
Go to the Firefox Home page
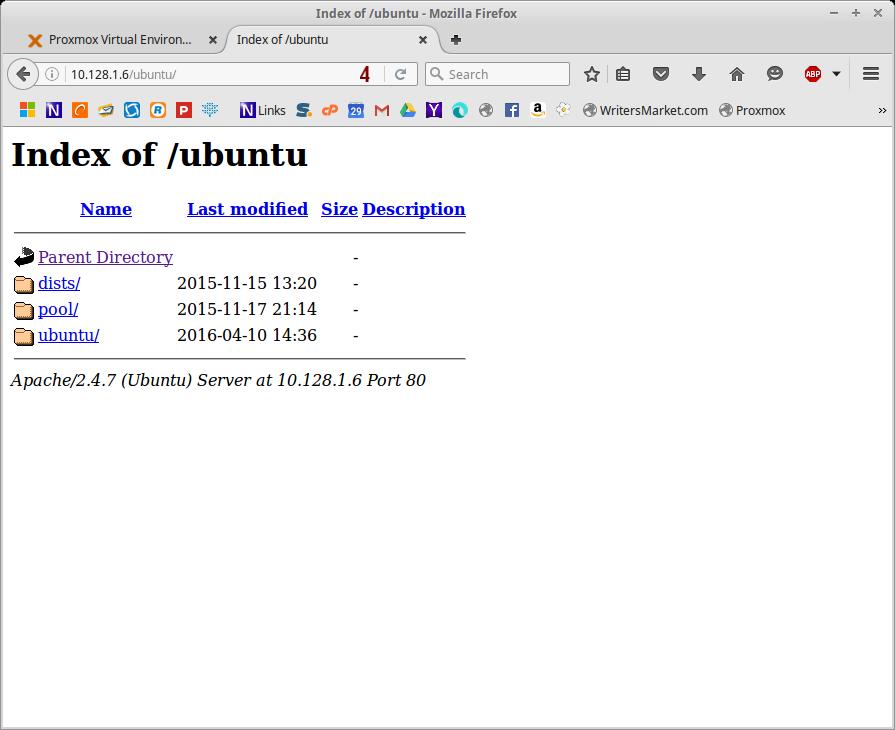tap(737, 74)
